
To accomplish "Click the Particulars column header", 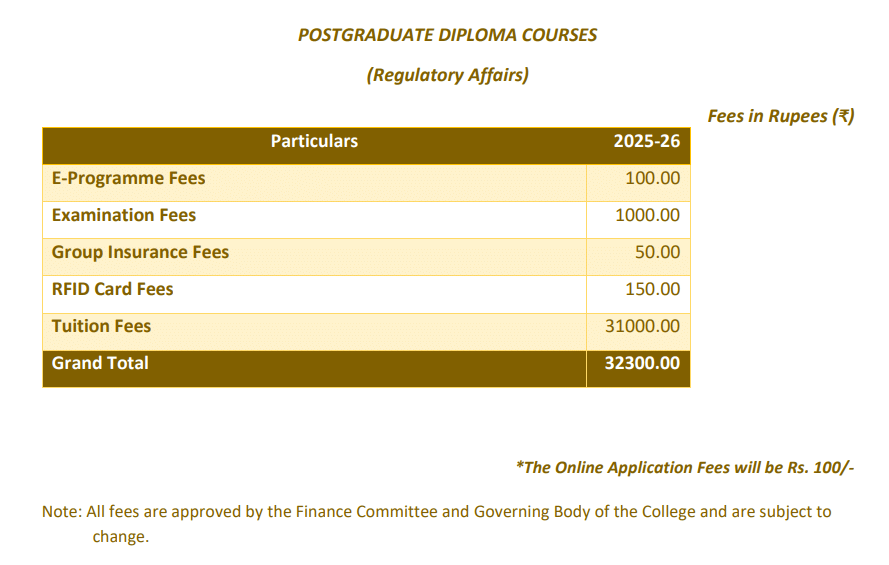I will 314,141.
